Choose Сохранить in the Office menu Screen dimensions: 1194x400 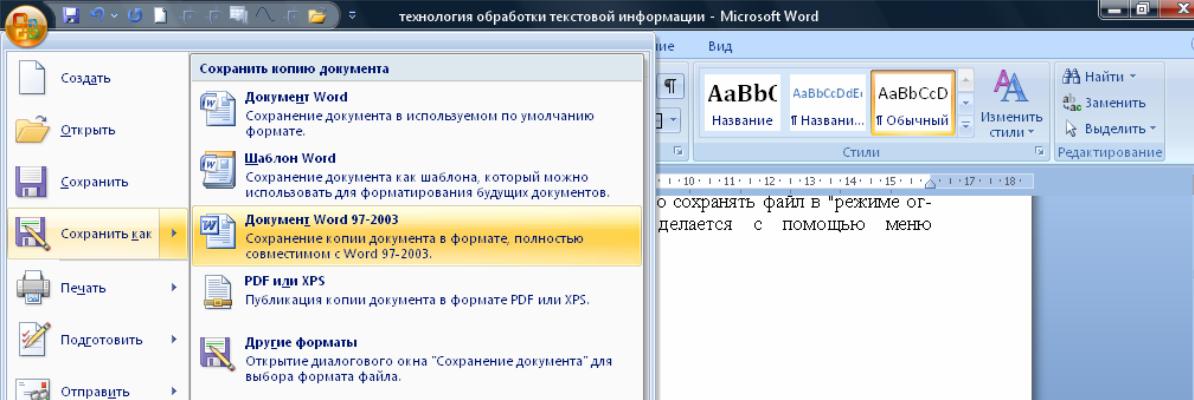coord(97,182)
